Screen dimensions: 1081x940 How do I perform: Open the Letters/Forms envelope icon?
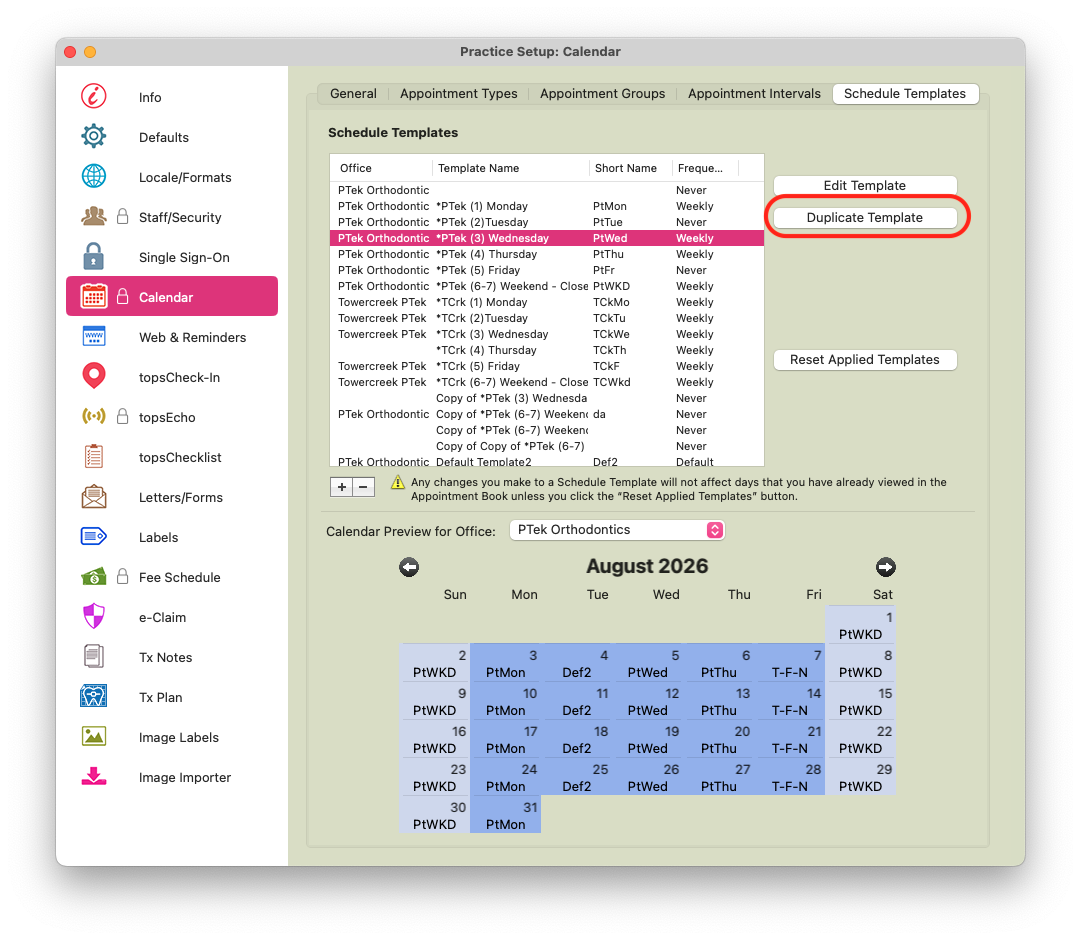pos(94,497)
